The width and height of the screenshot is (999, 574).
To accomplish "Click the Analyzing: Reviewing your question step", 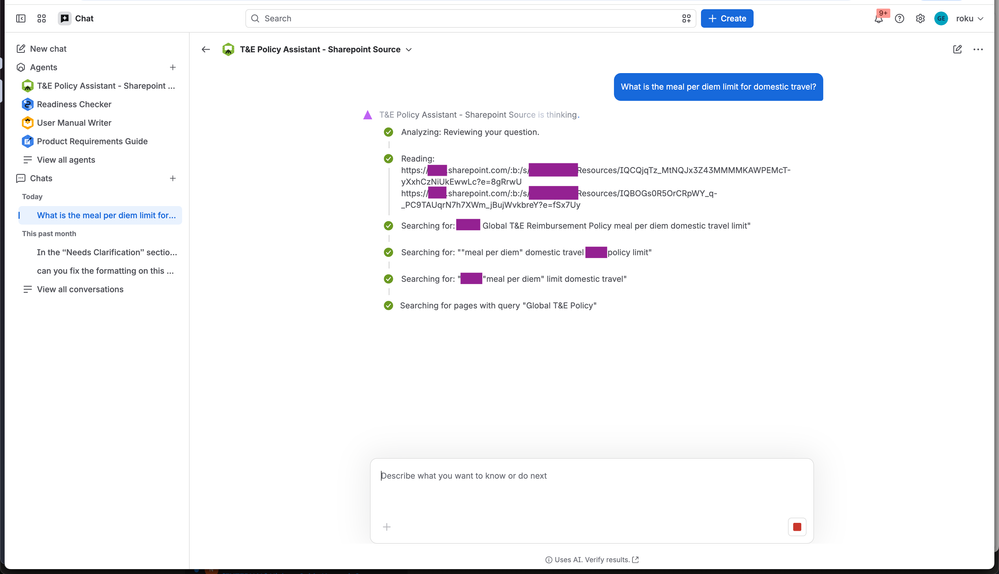I will 470,132.
